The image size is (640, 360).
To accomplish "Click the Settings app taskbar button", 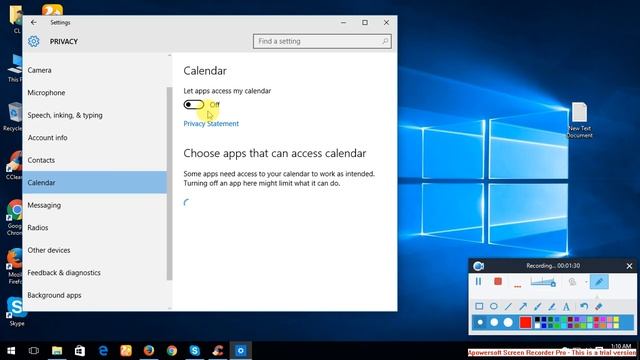I will pos(240,351).
